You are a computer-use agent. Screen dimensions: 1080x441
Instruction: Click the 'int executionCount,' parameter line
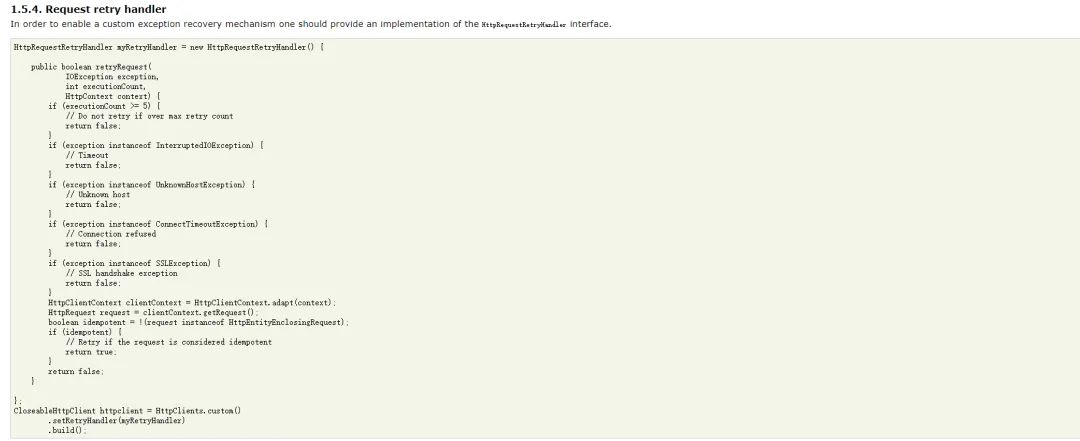click(105, 87)
